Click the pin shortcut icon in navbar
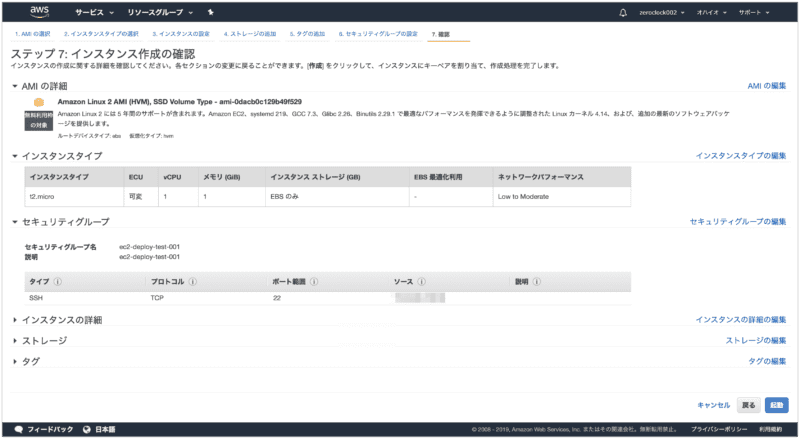 pos(208,12)
